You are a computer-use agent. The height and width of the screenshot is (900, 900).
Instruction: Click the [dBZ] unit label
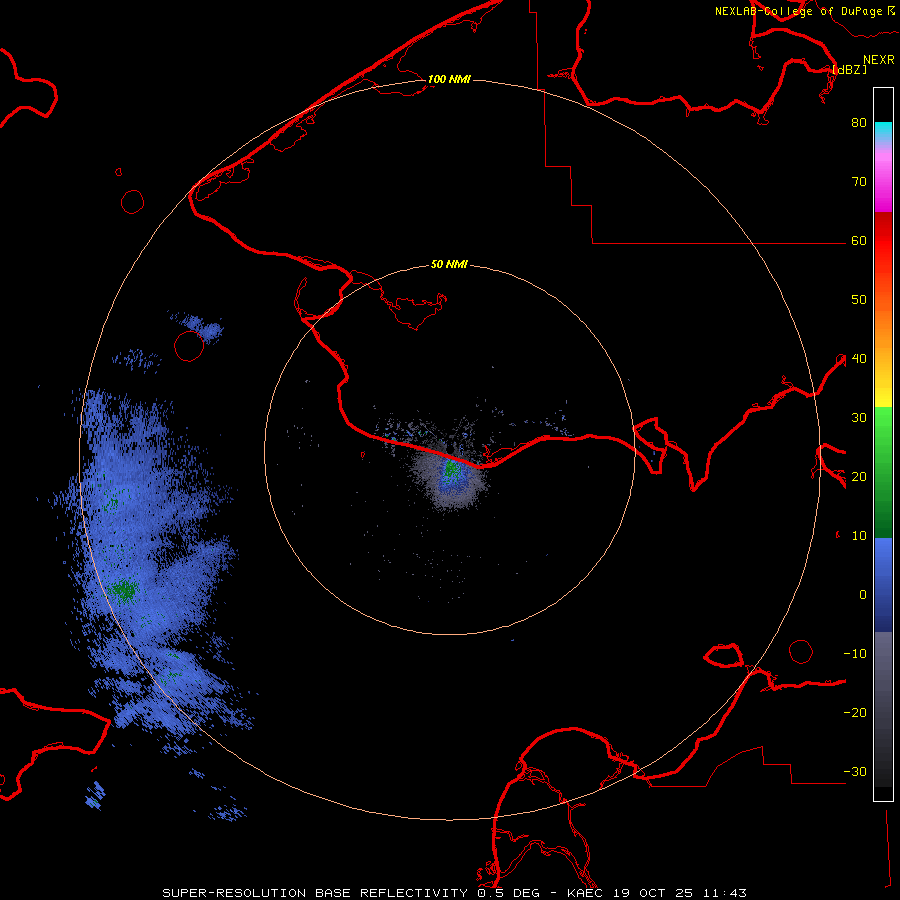coord(849,69)
